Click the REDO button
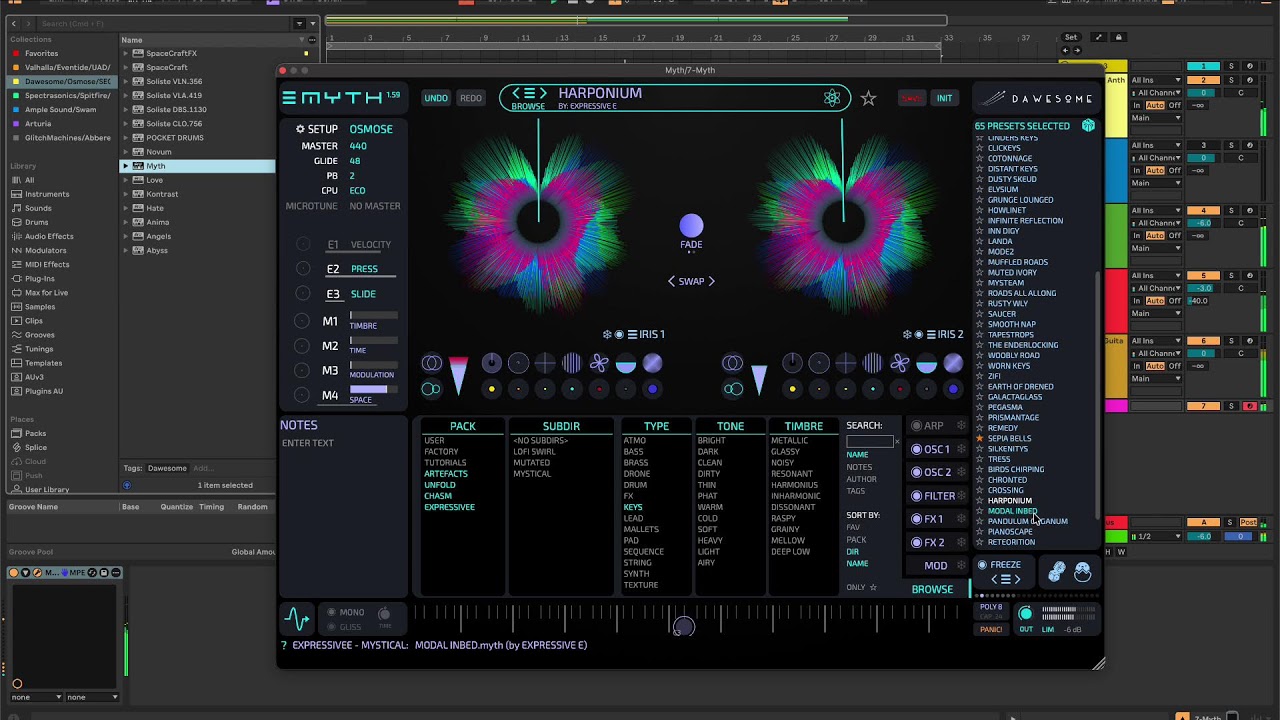The height and width of the screenshot is (720, 1280). coord(470,98)
